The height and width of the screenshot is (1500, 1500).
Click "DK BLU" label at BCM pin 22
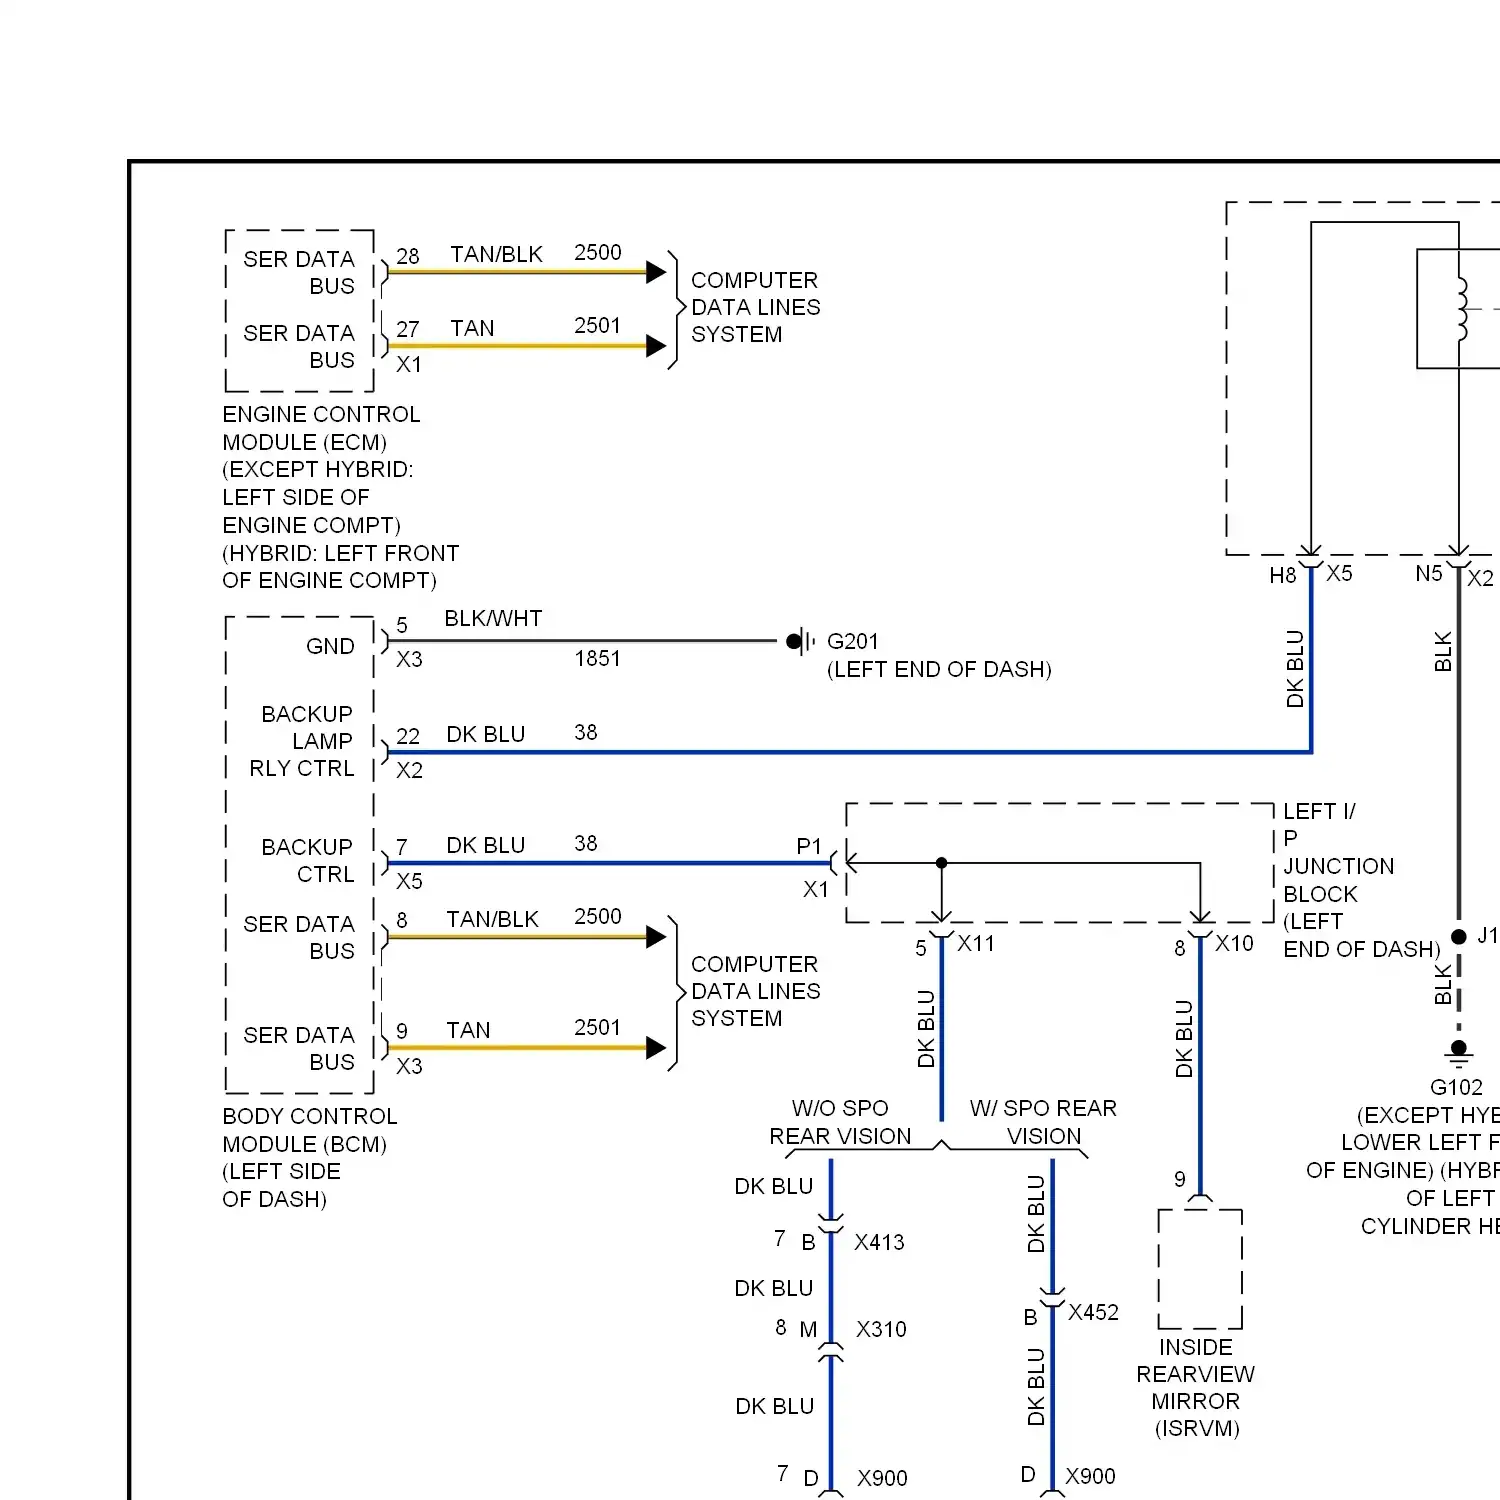pos(486,734)
